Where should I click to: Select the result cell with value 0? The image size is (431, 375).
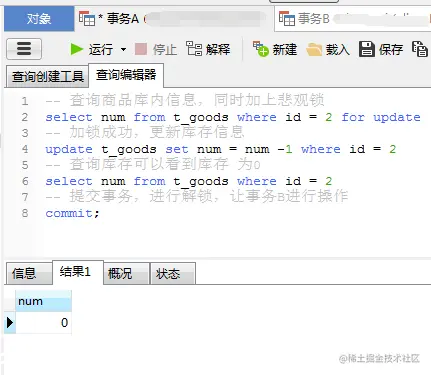pyautogui.click(x=43, y=322)
